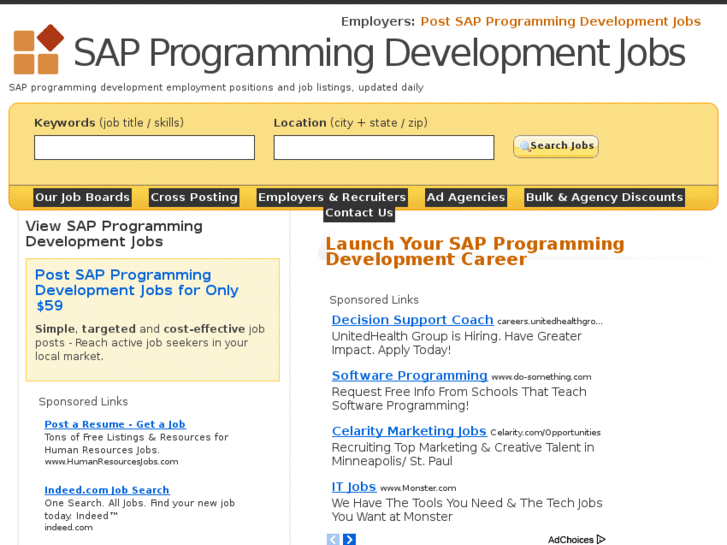The width and height of the screenshot is (727, 545).
Task: Open the Cross Posting menu item
Action: 194,197
